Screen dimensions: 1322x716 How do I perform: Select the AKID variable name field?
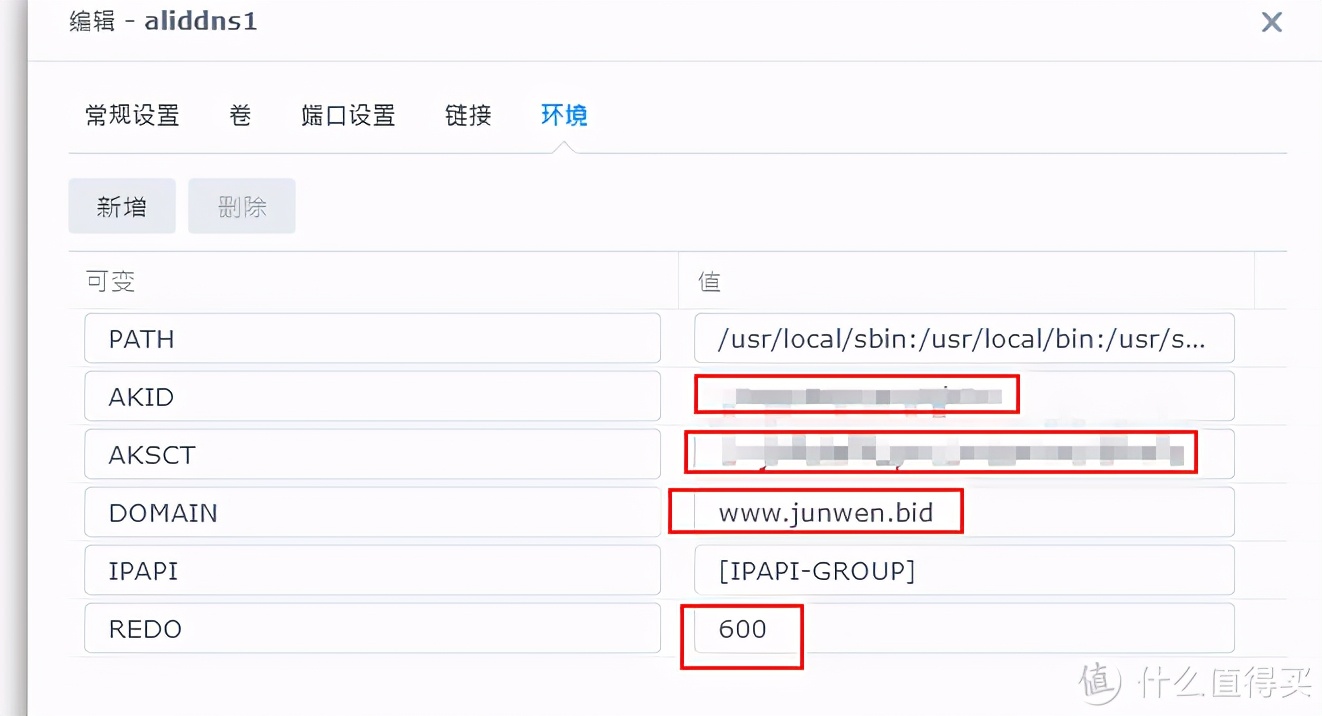point(371,397)
